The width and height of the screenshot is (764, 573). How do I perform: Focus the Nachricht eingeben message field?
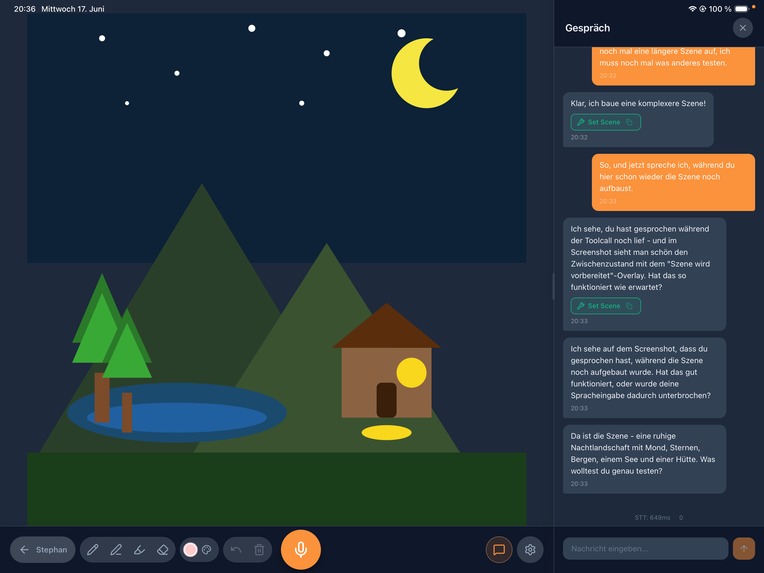click(645, 549)
